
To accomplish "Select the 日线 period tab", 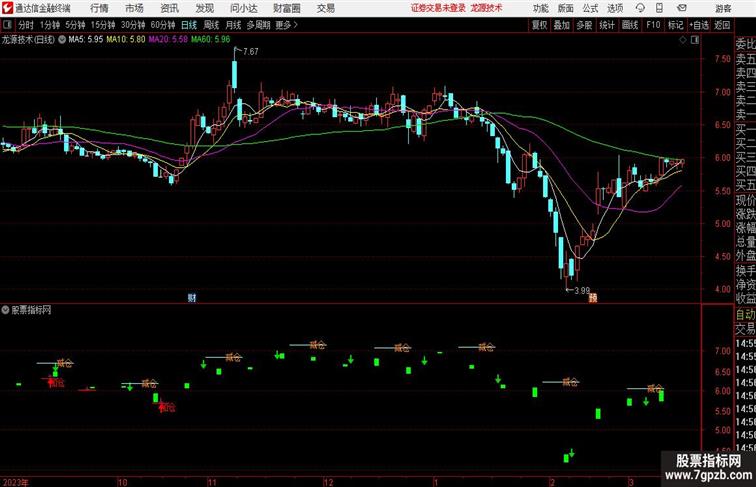I will pos(189,25).
